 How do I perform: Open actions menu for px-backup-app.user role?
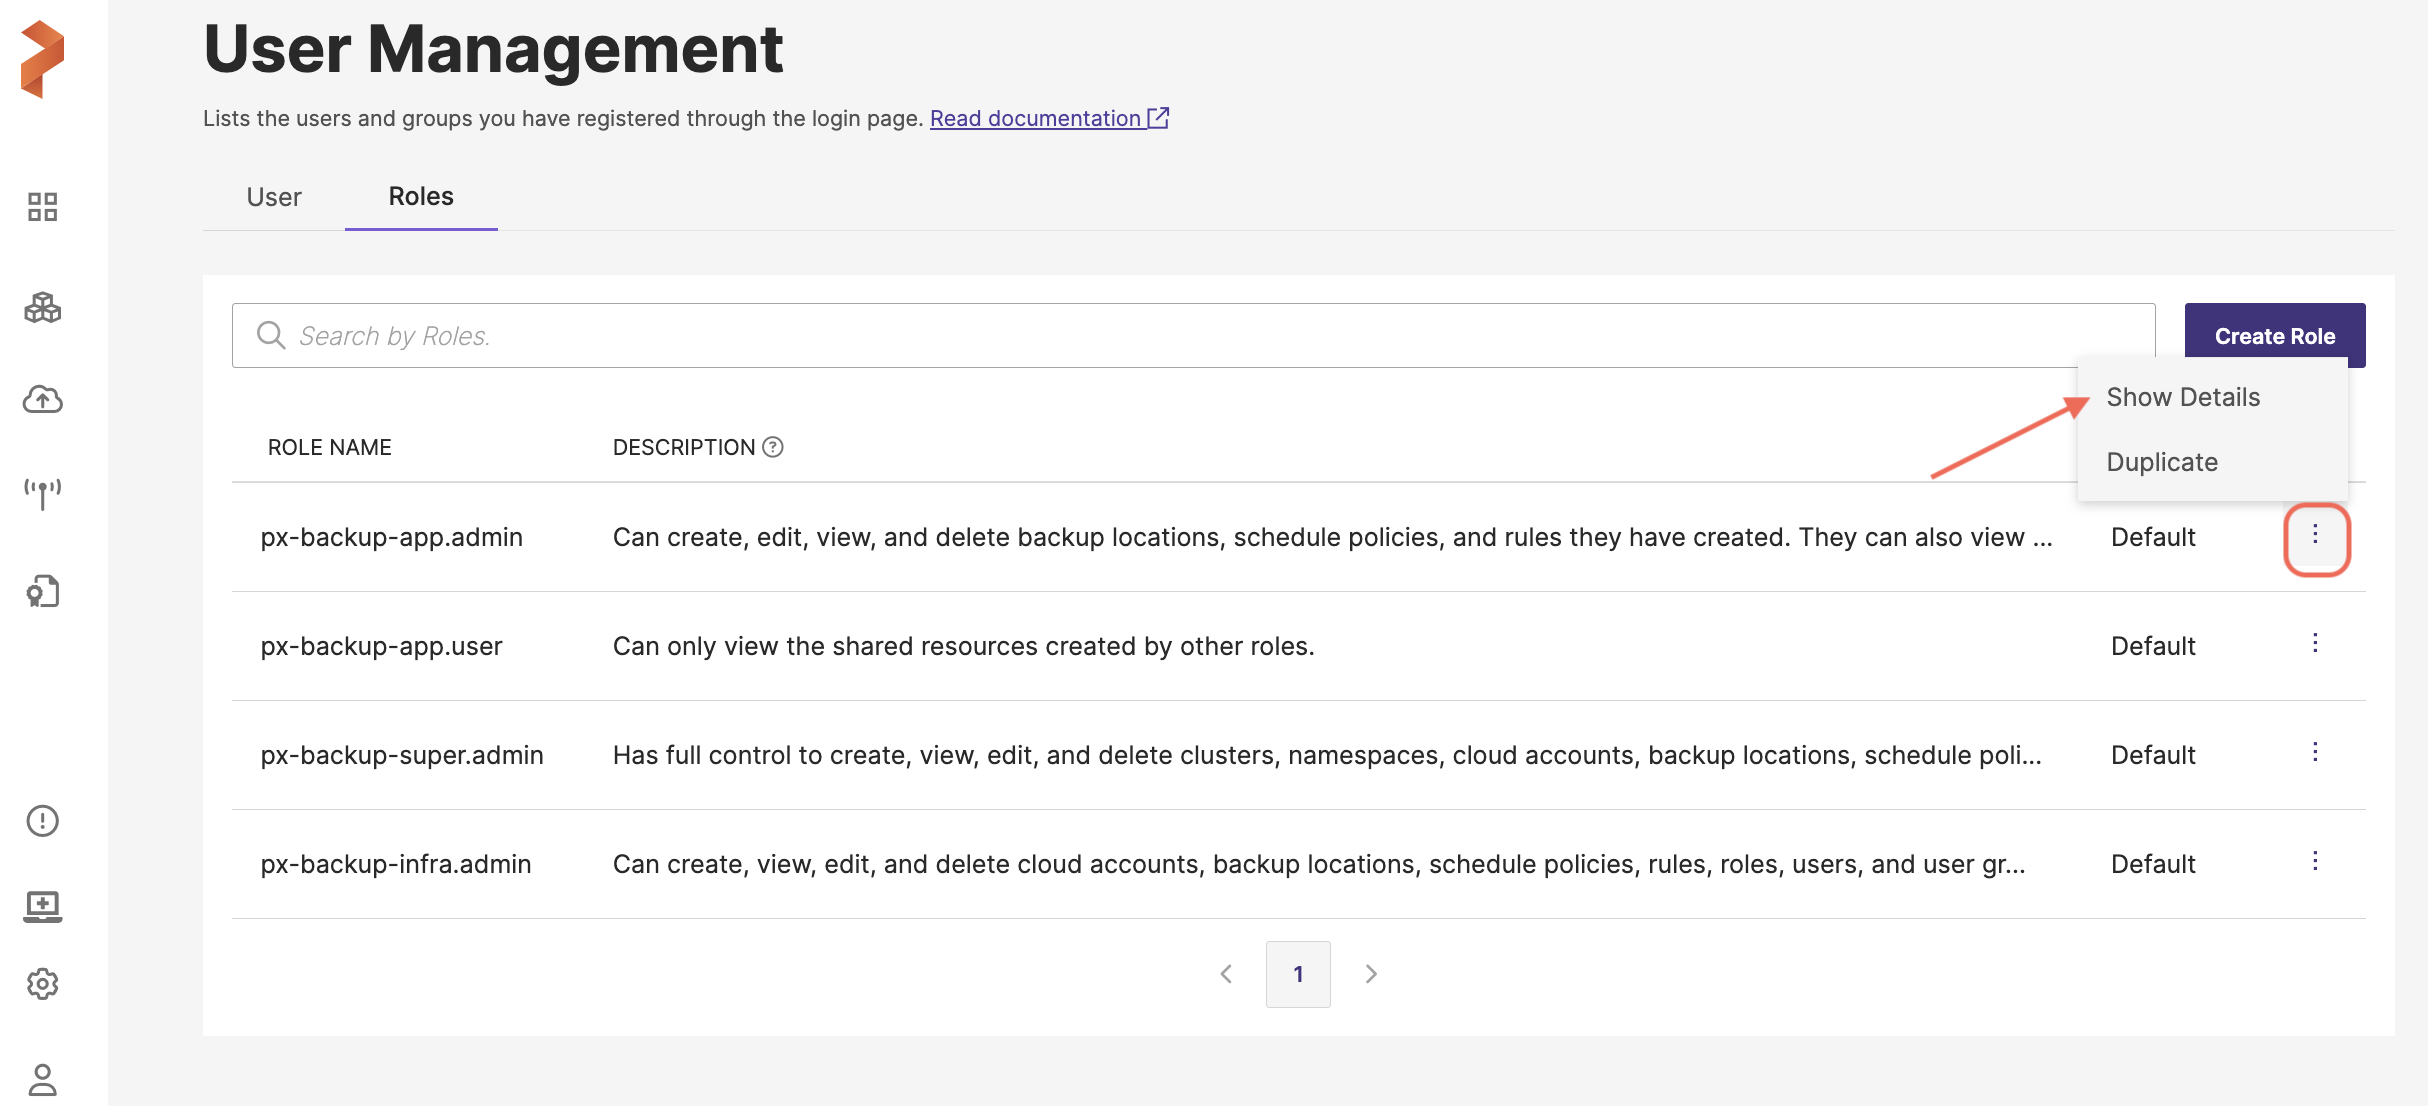point(2314,644)
